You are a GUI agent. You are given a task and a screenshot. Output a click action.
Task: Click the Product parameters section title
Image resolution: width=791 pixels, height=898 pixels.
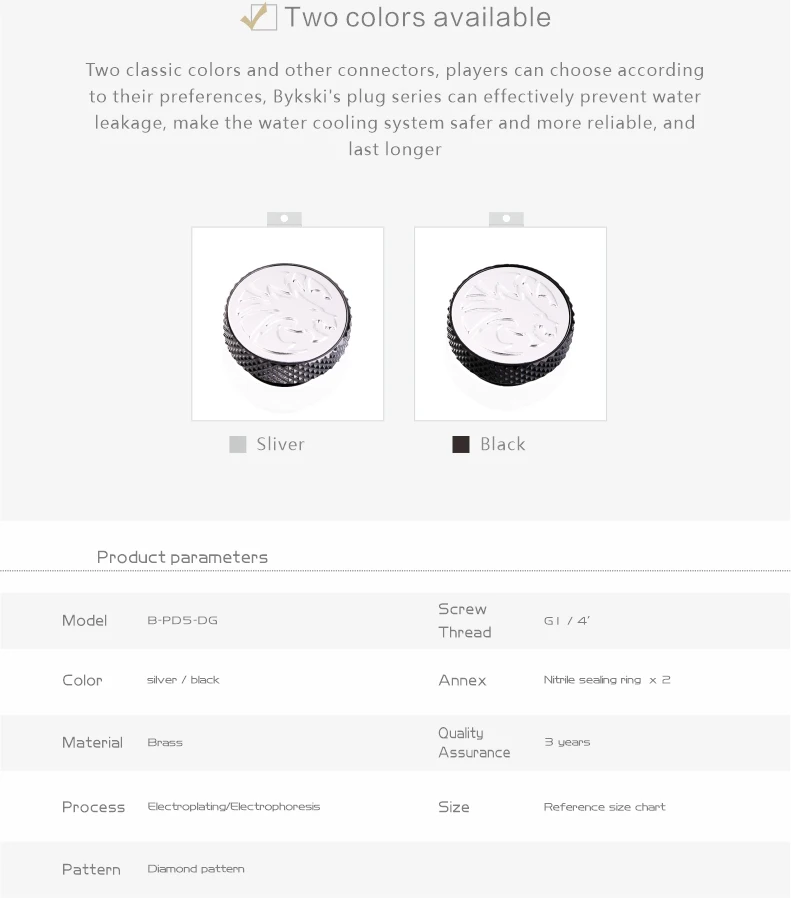coord(182,557)
